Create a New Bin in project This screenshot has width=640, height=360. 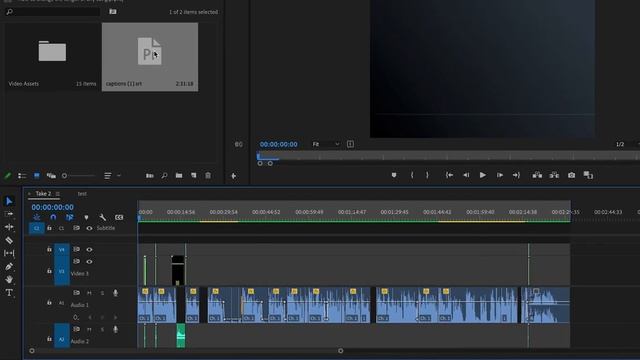pyautogui.click(x=179, y=176)
